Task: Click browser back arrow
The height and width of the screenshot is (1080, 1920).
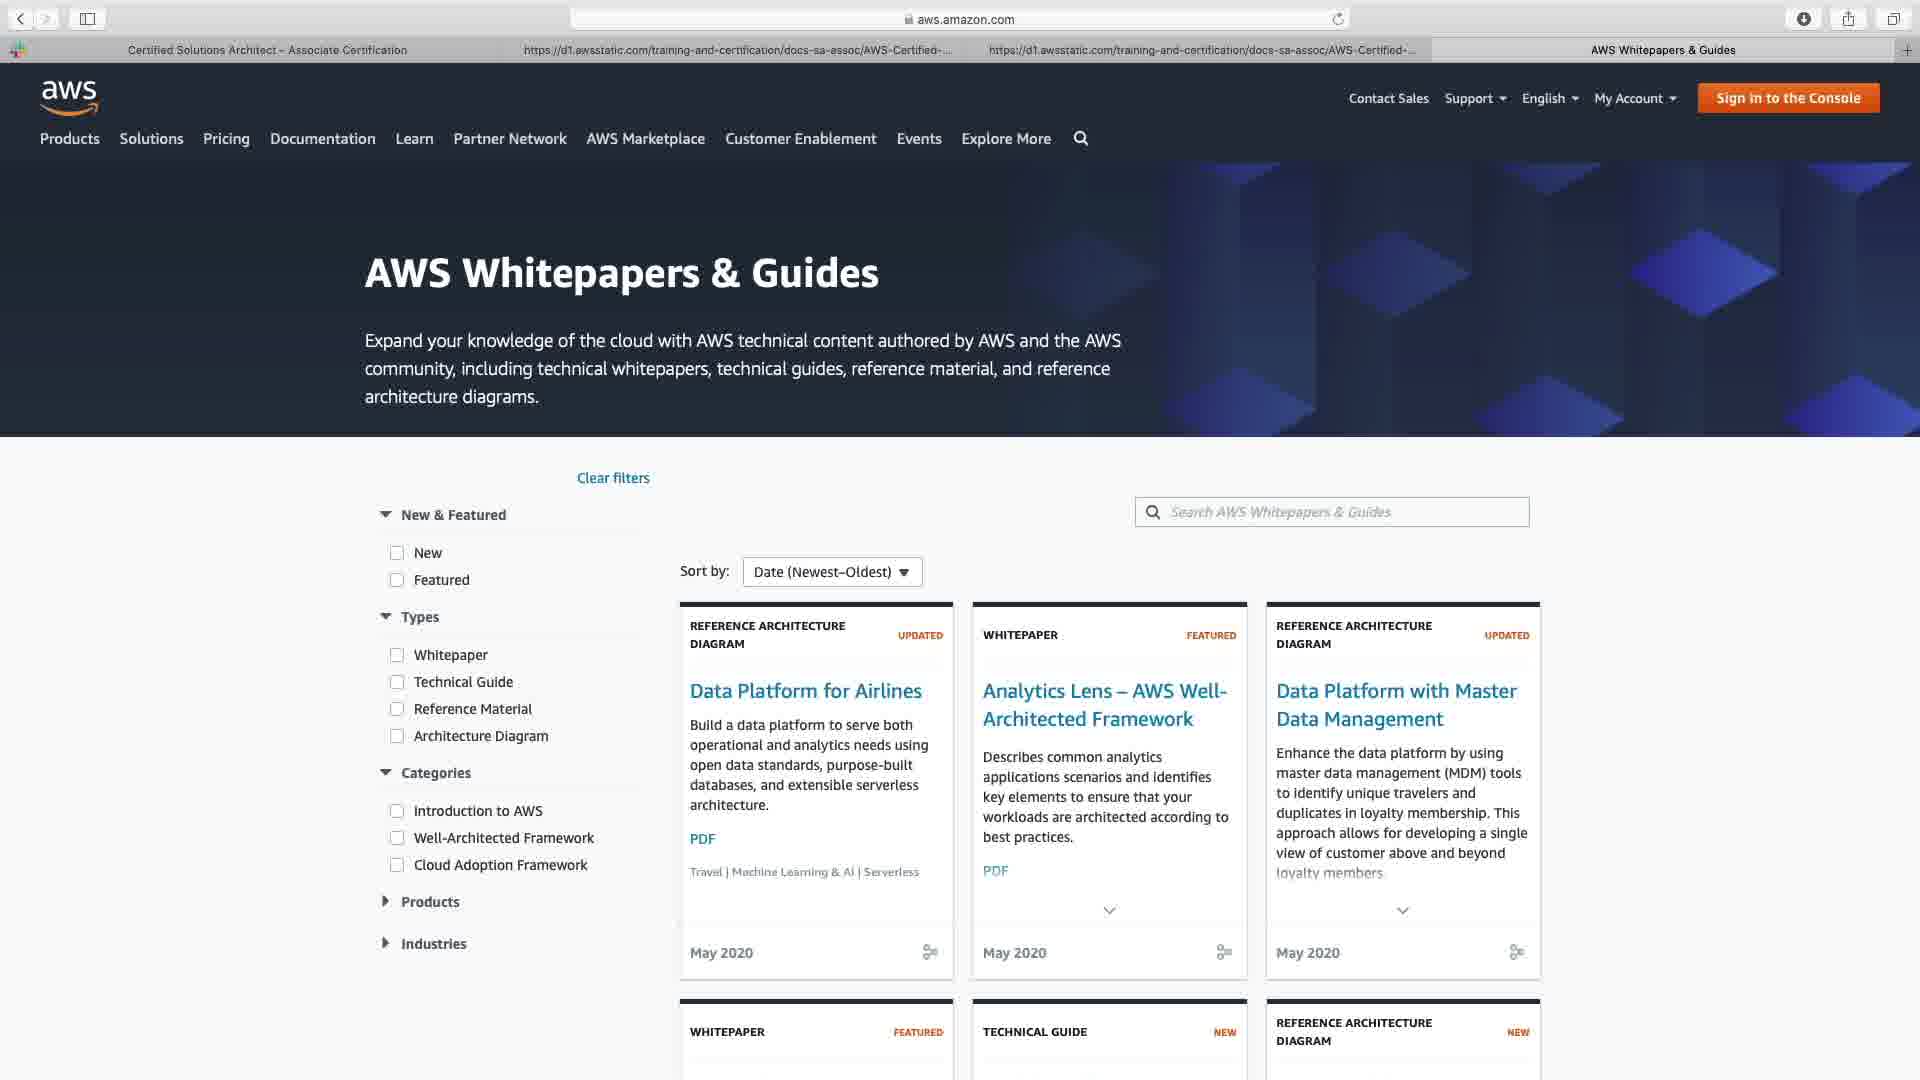Action: [x=20, y=18]
